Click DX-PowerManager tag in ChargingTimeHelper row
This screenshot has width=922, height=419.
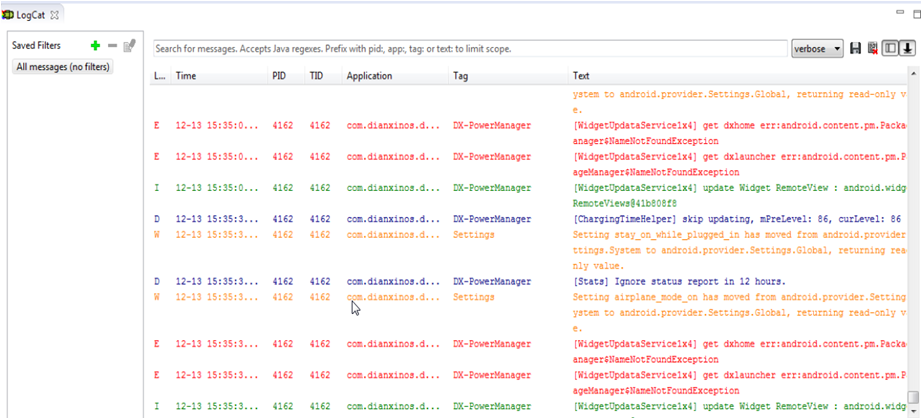click(492, 219)
